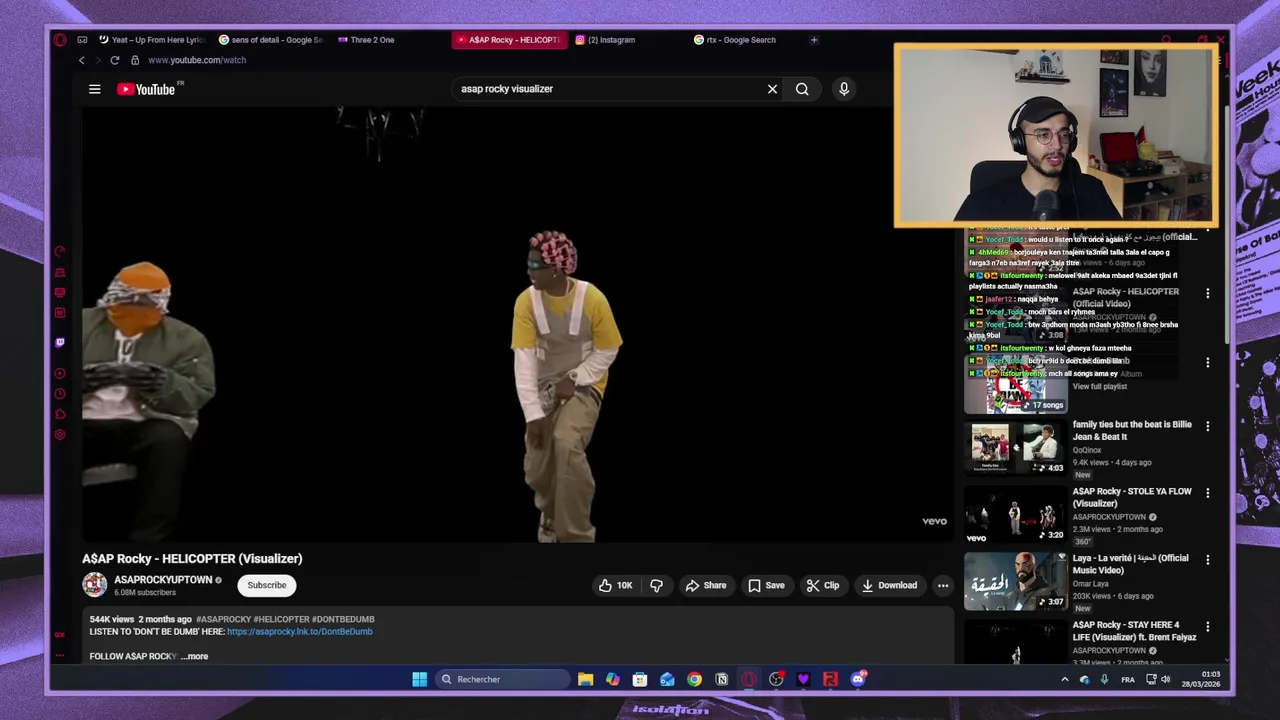Click the www.youtube.com/watch address bar
The width and height of the screenshot is (1280, 720).
(x=197, y=60)
